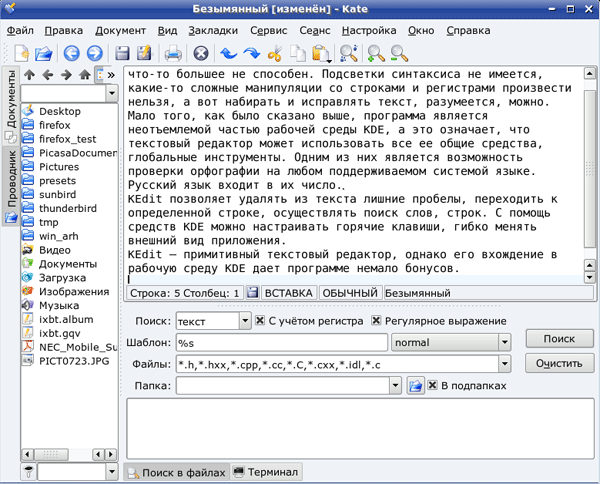Click the filter funnel icon below file list
This screenshot has height=484, width=600.
coord(29,471)
